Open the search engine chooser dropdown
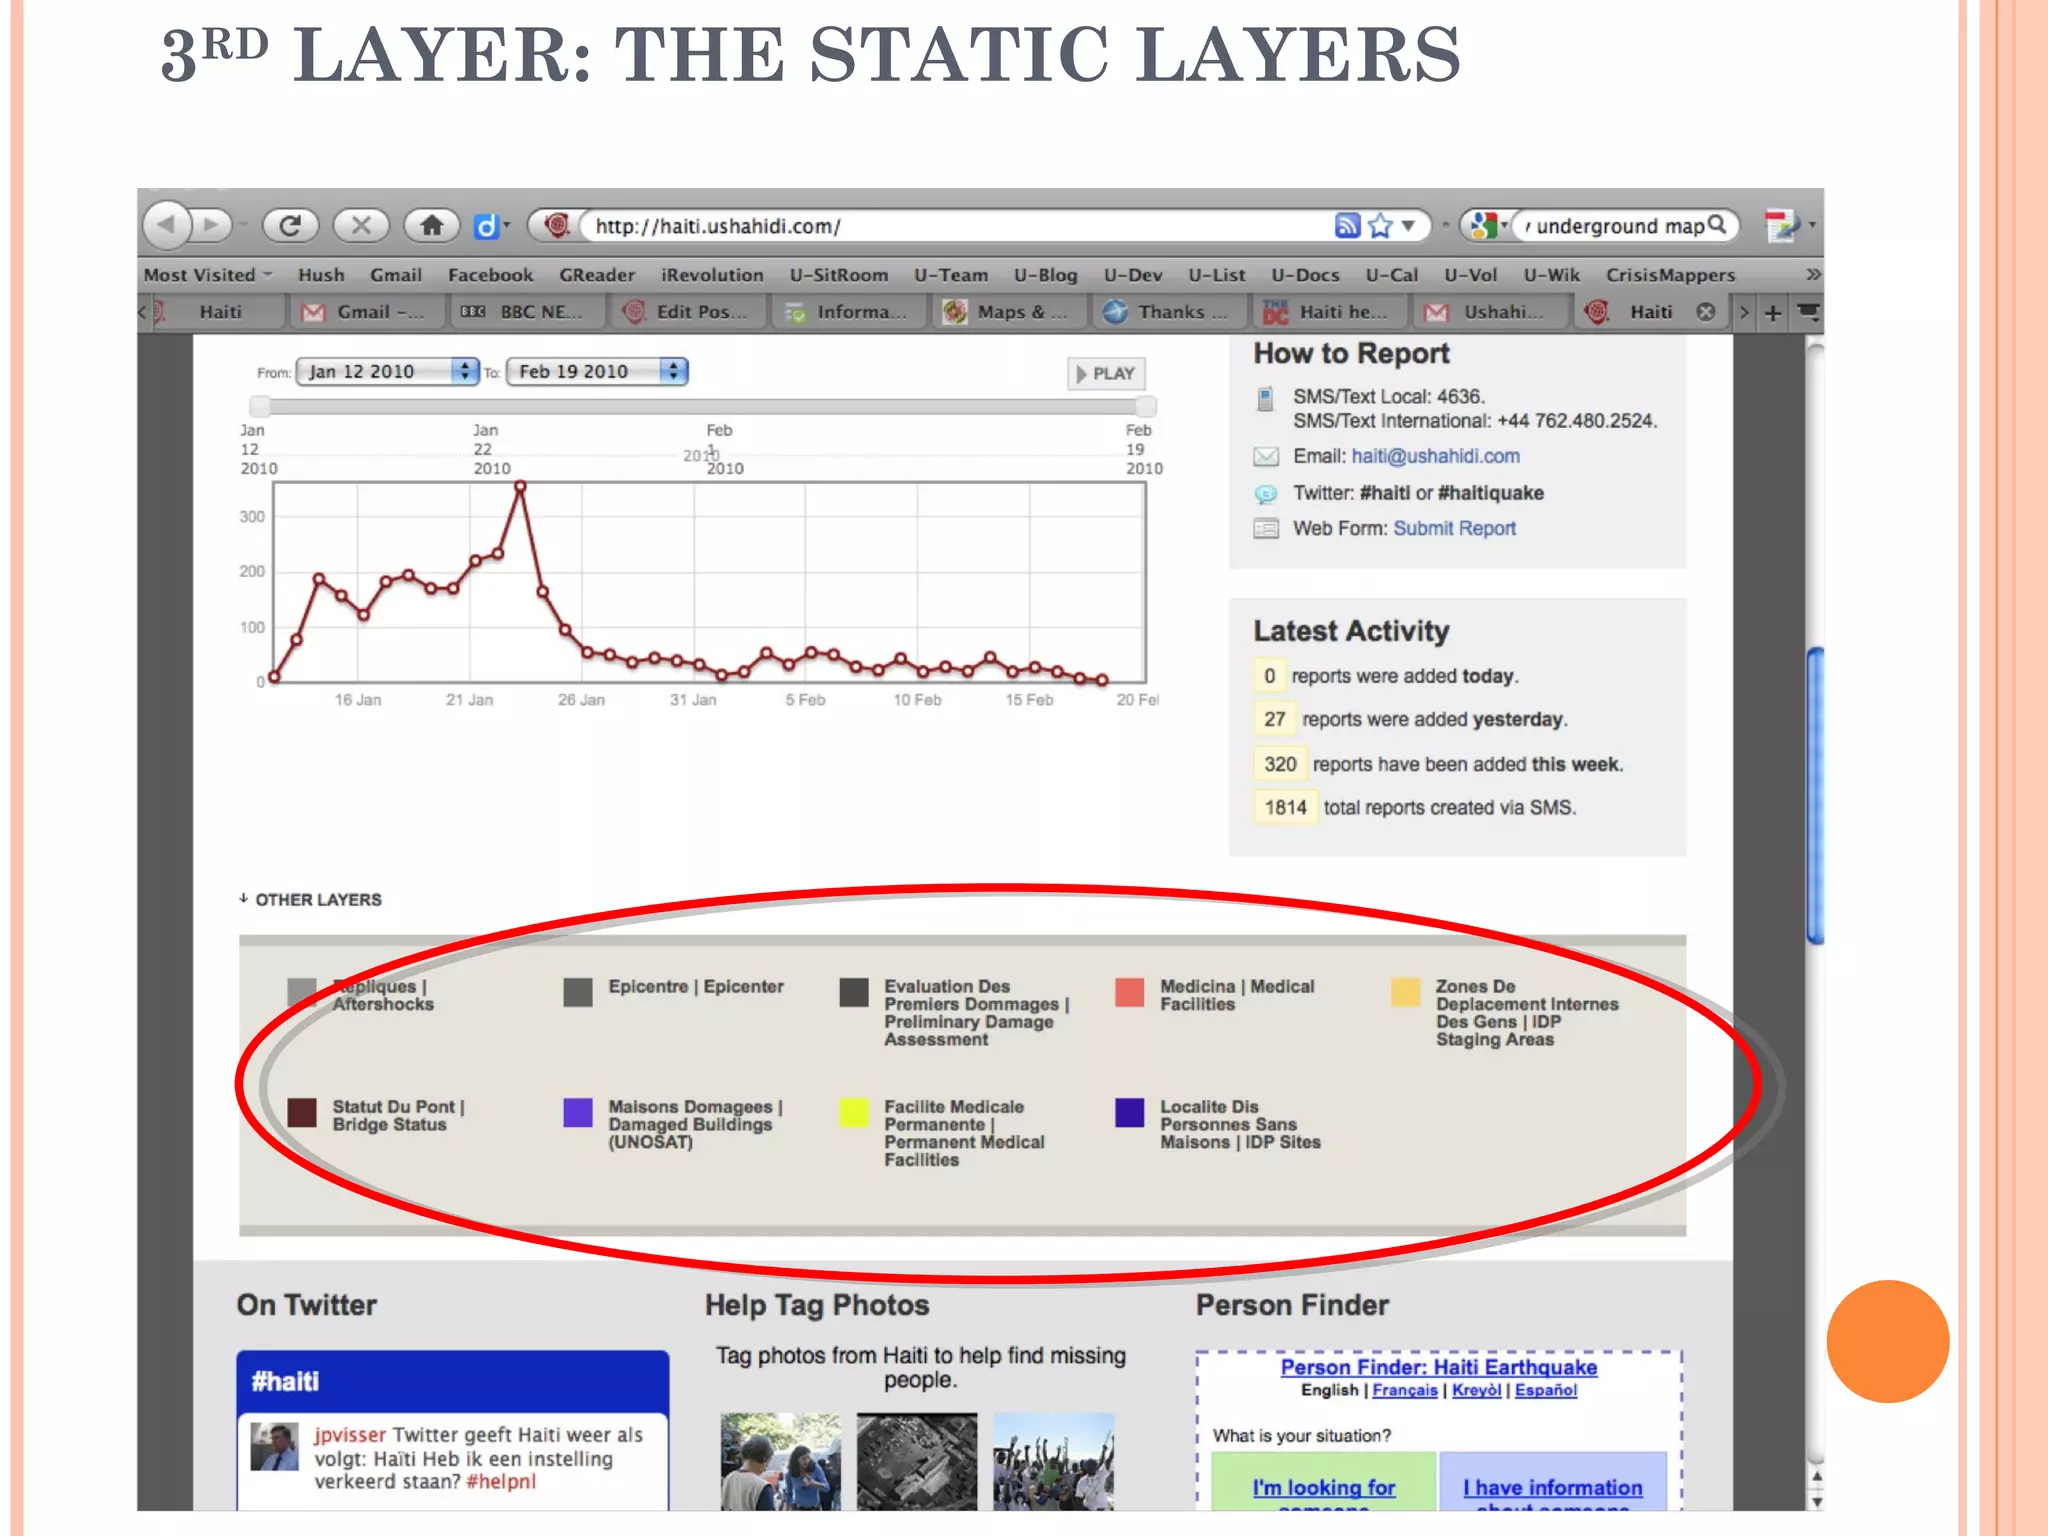The image size is (2048, 1536). 1503,226
